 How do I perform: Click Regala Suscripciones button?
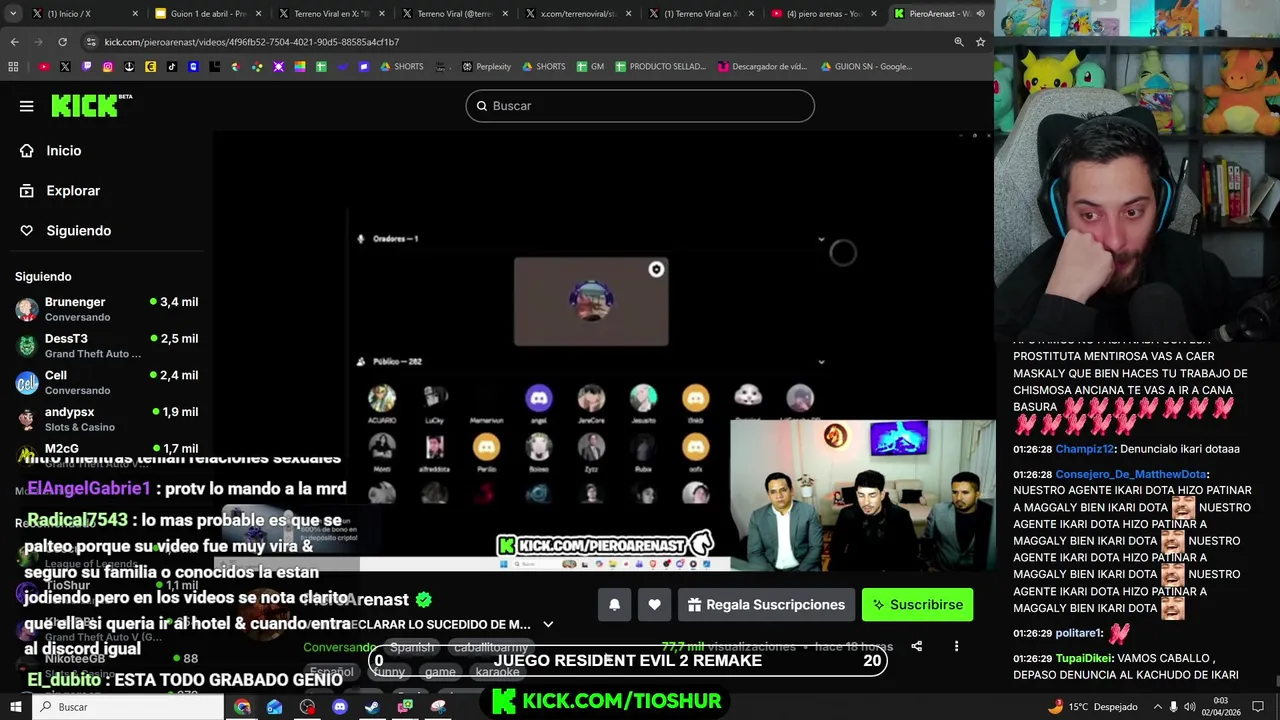click(766, 604)
